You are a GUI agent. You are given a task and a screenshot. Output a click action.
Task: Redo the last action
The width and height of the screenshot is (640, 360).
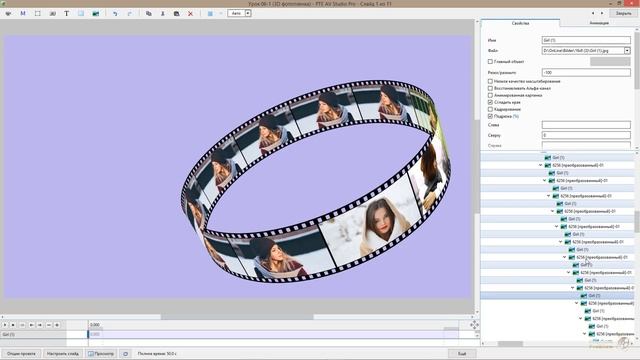(x=130, y=13)
